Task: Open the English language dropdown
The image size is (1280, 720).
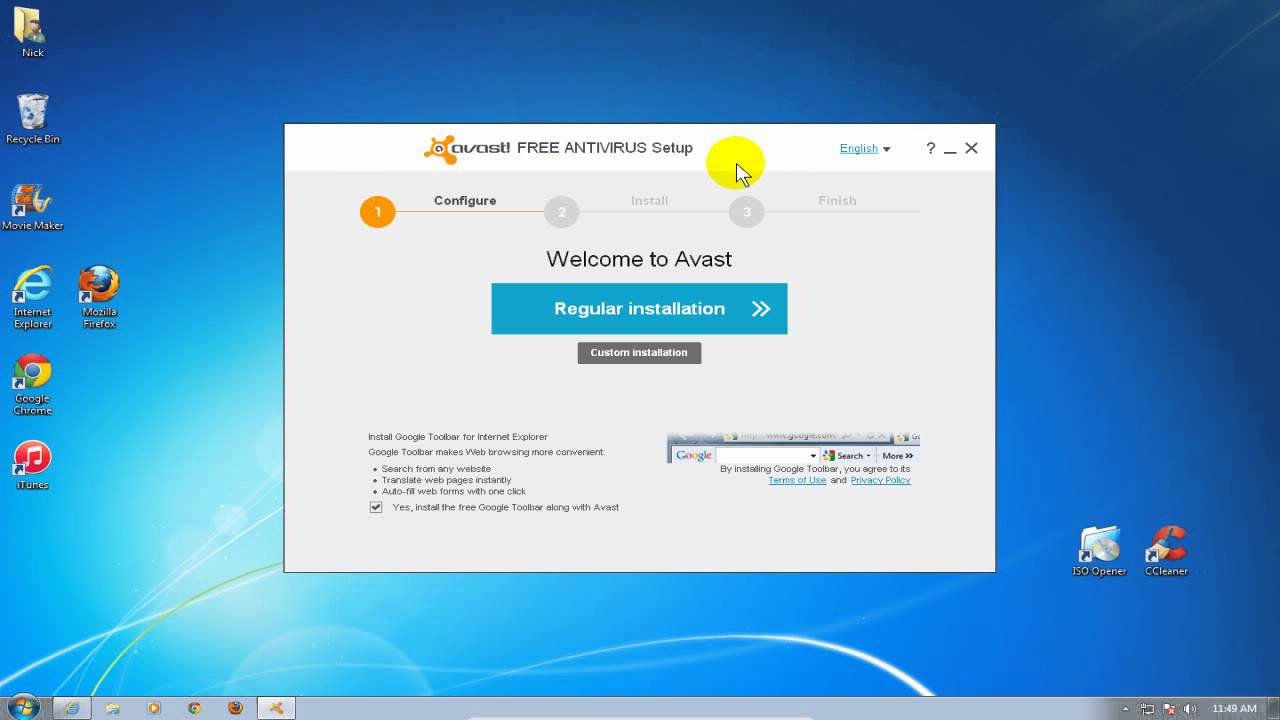Action: tap(865, 148)
